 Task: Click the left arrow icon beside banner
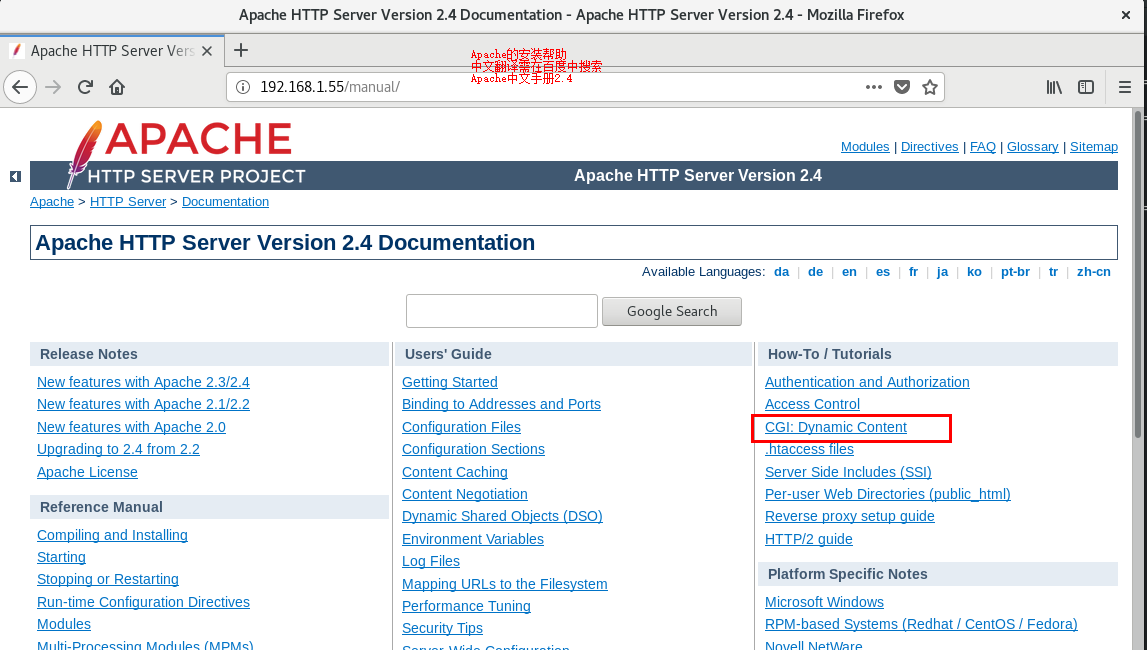[15, 176]
